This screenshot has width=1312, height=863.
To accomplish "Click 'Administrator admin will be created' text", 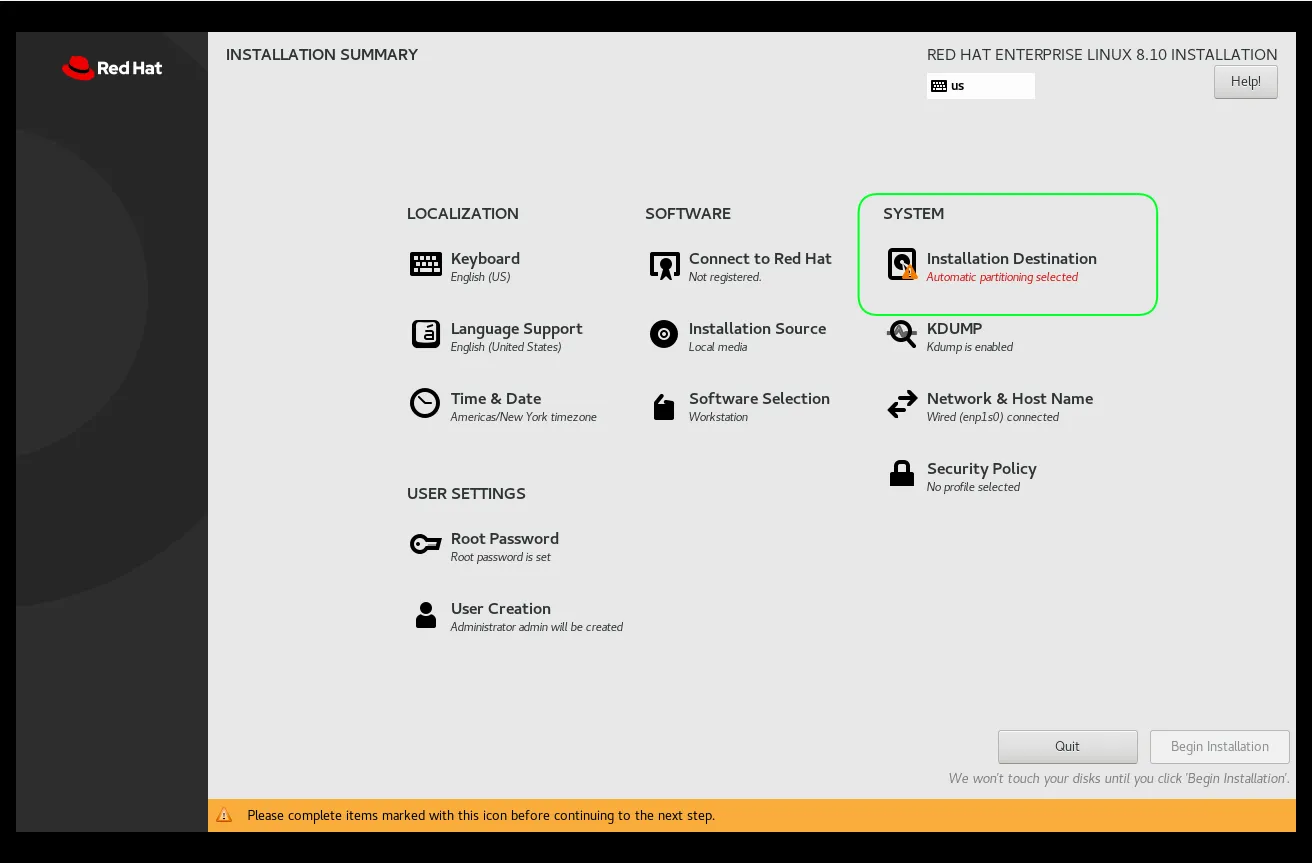I will tap(537, 627).
